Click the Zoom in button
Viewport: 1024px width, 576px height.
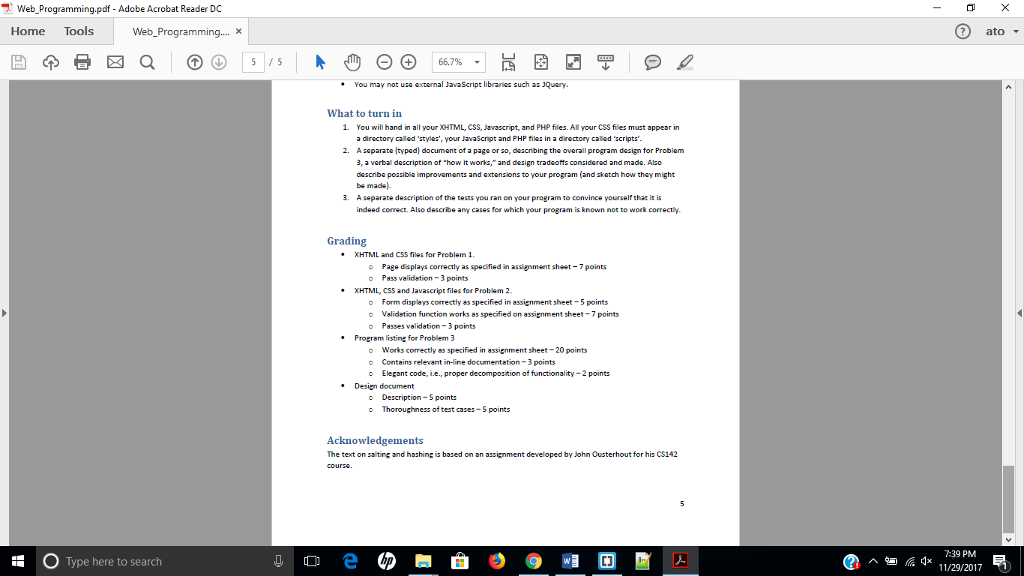point(407,61)
